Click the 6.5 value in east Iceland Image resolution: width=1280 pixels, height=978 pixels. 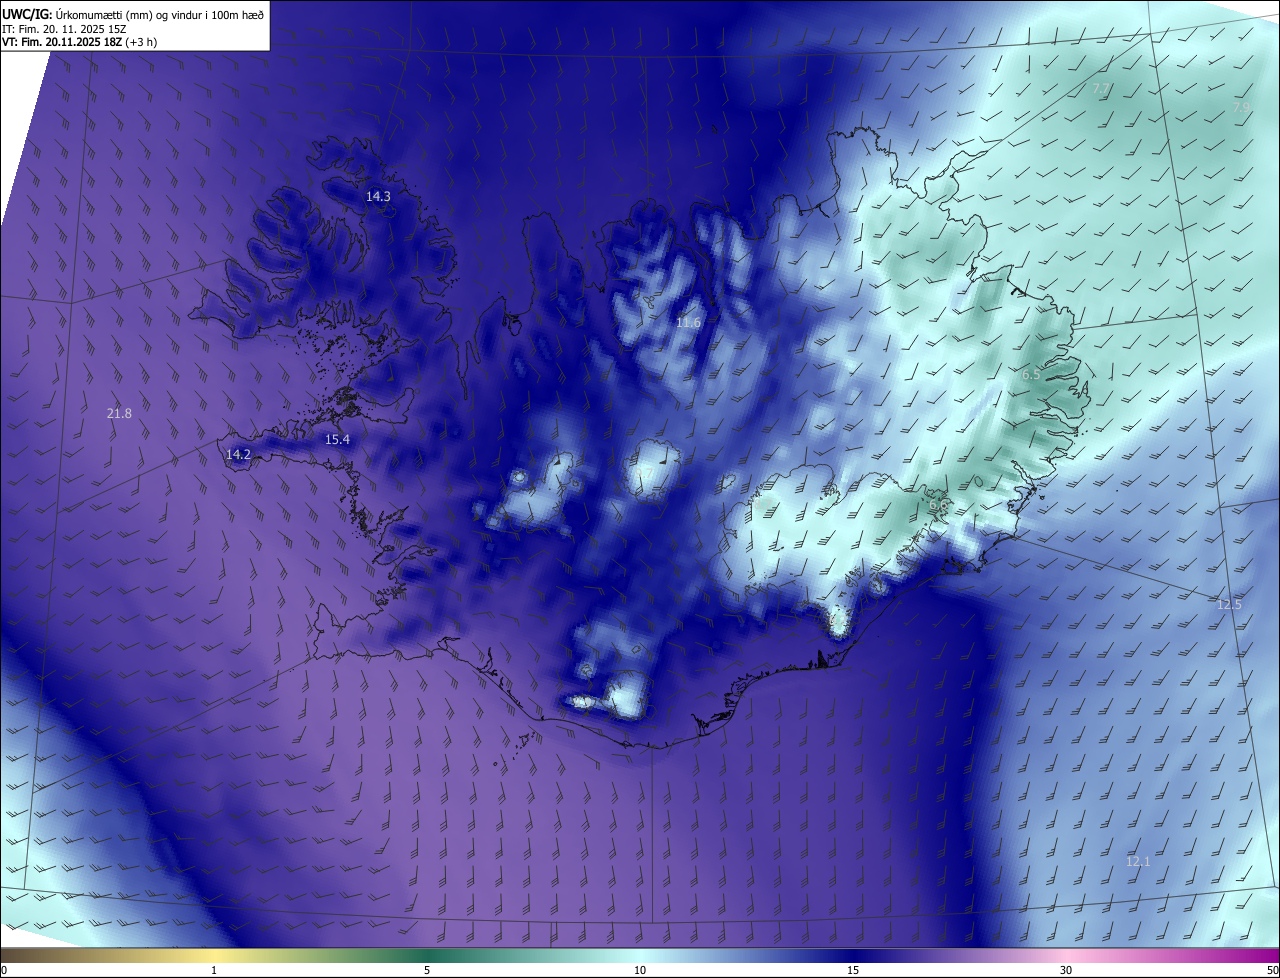pyautogui.click(x=1030, y=375)
